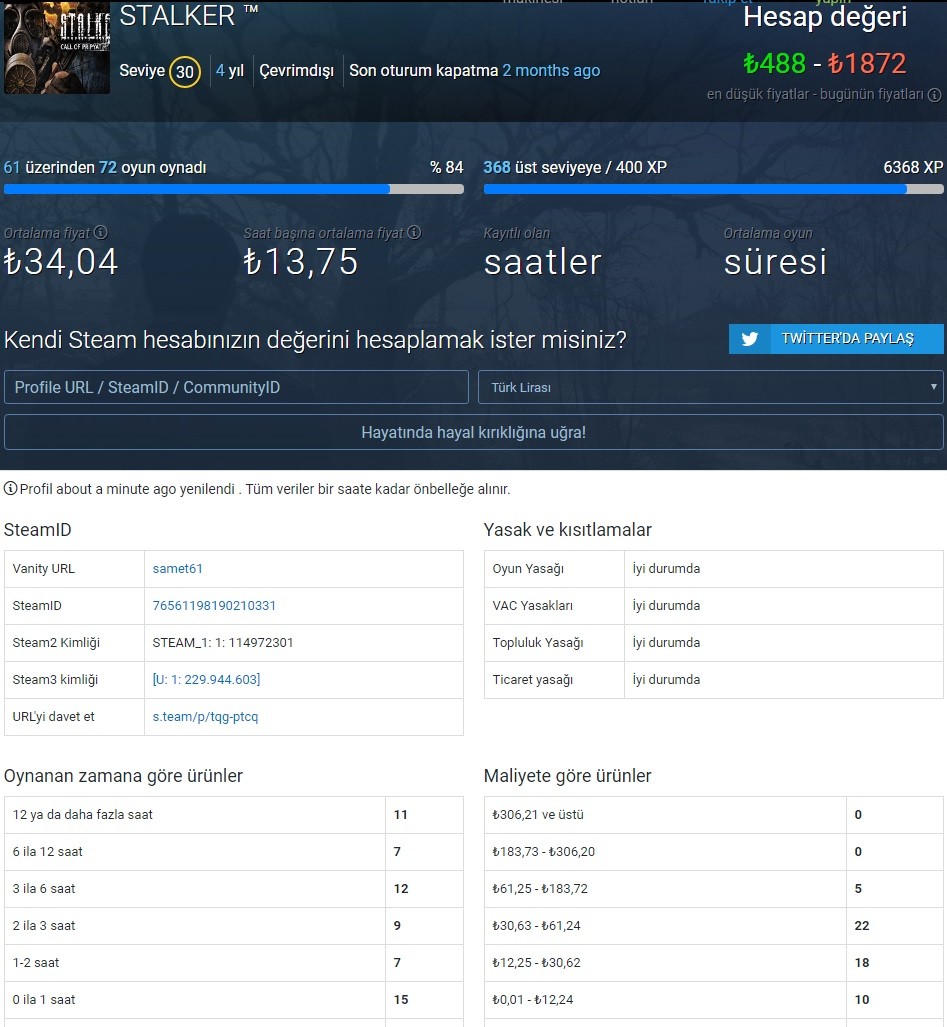Click the '2 ila 3 saat' row
This screenshot has height=1027, width=947.
(x=234, y=925)
